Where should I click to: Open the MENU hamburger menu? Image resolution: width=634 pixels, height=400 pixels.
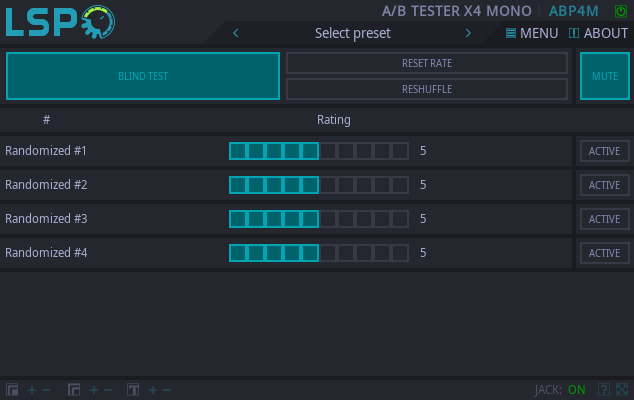531,33
